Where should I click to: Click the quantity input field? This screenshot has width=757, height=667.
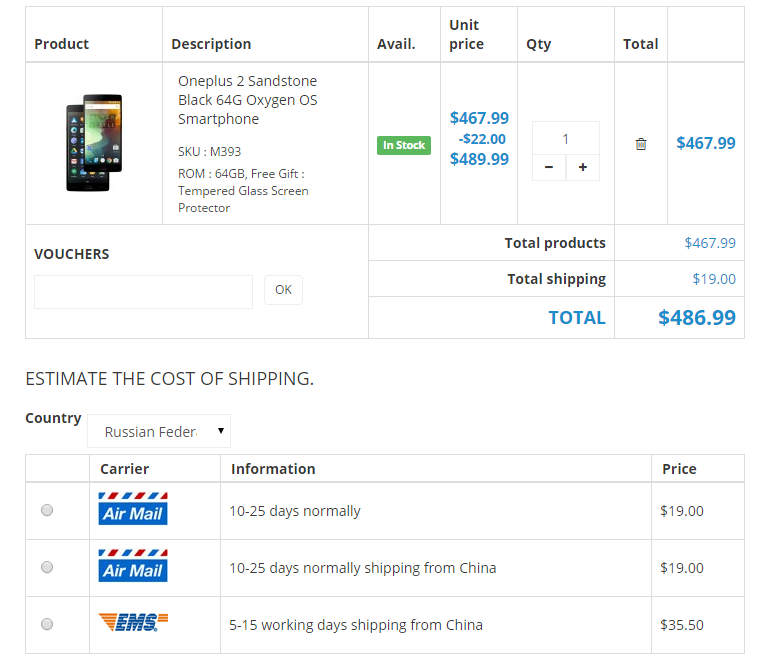[565, 139]
